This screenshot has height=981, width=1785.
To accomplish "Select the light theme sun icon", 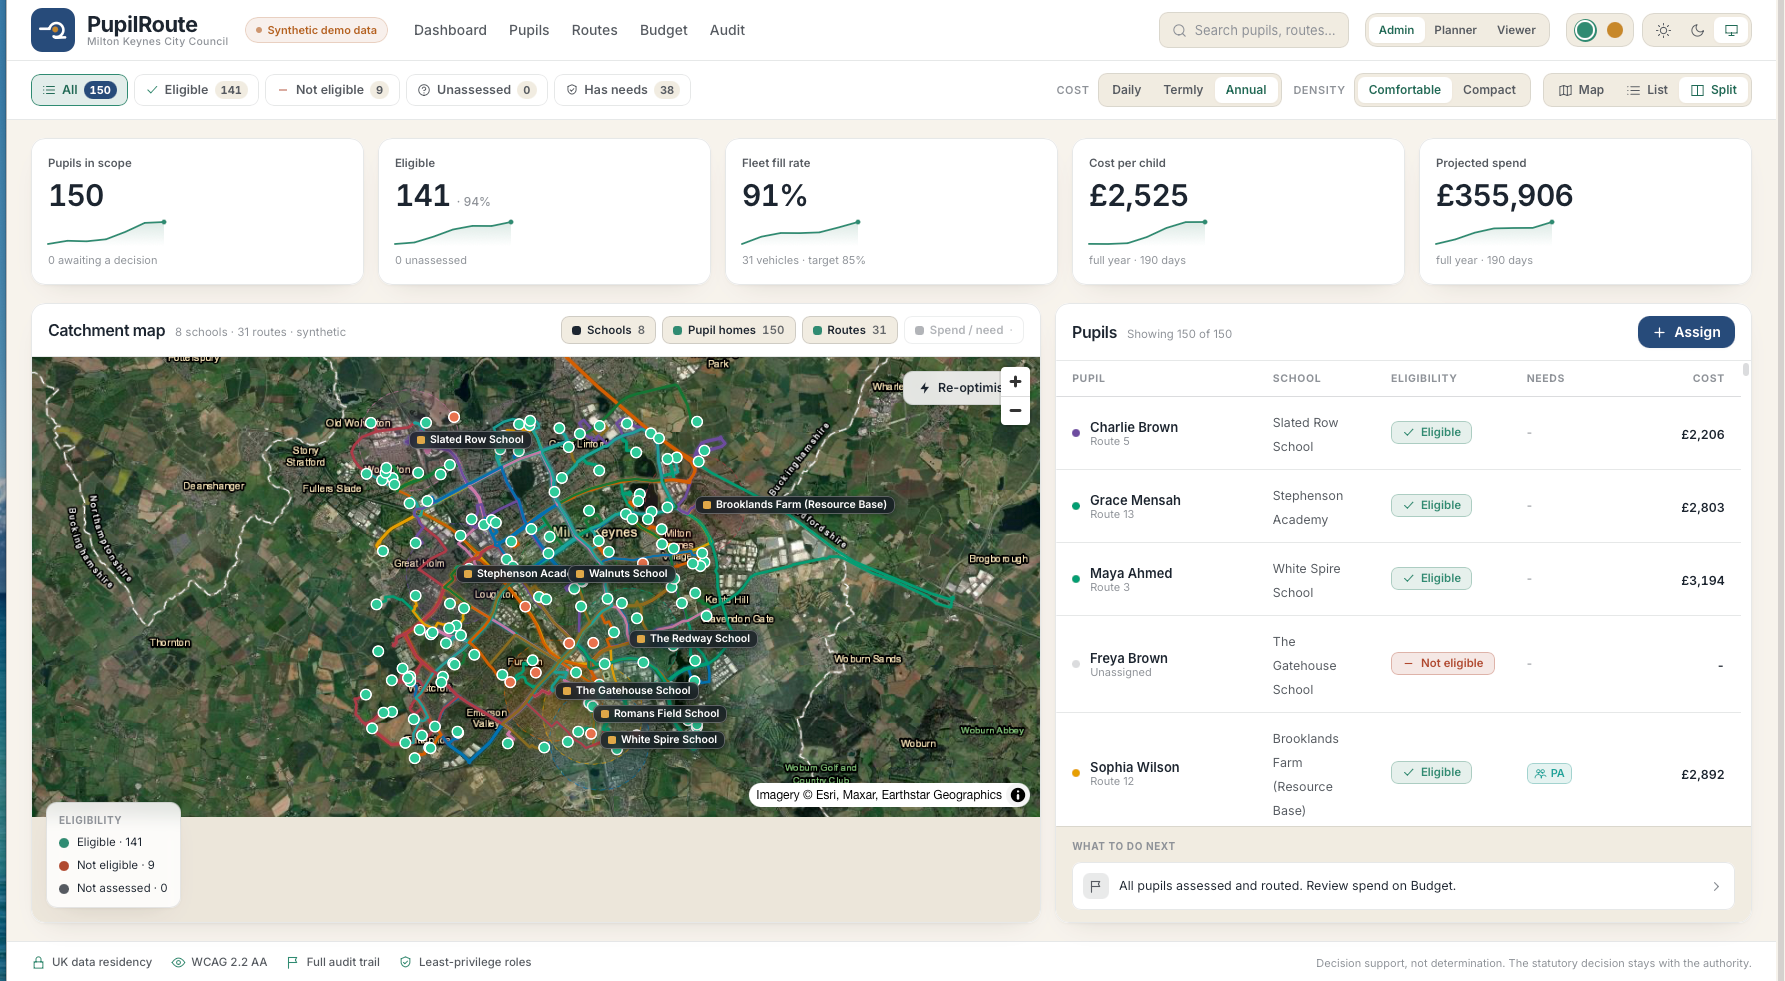I will (1663, 30).
